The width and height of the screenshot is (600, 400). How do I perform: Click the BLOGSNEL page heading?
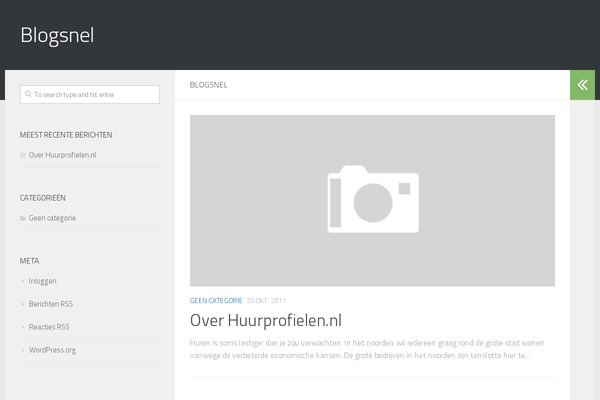pos(209,85)
